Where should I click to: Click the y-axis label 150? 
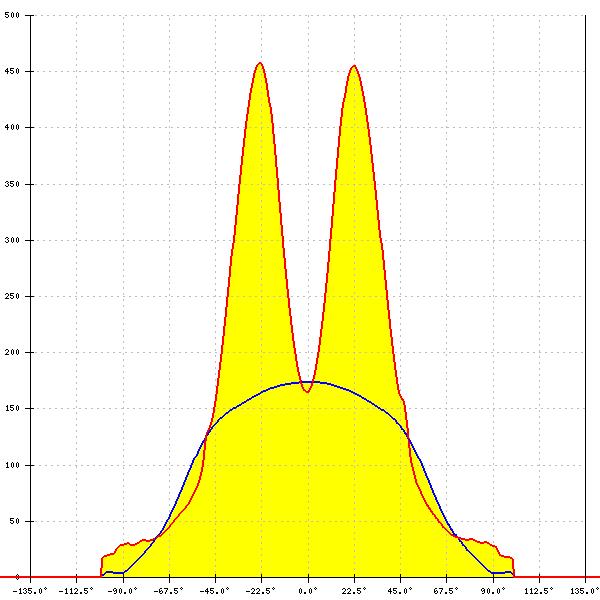11,408
